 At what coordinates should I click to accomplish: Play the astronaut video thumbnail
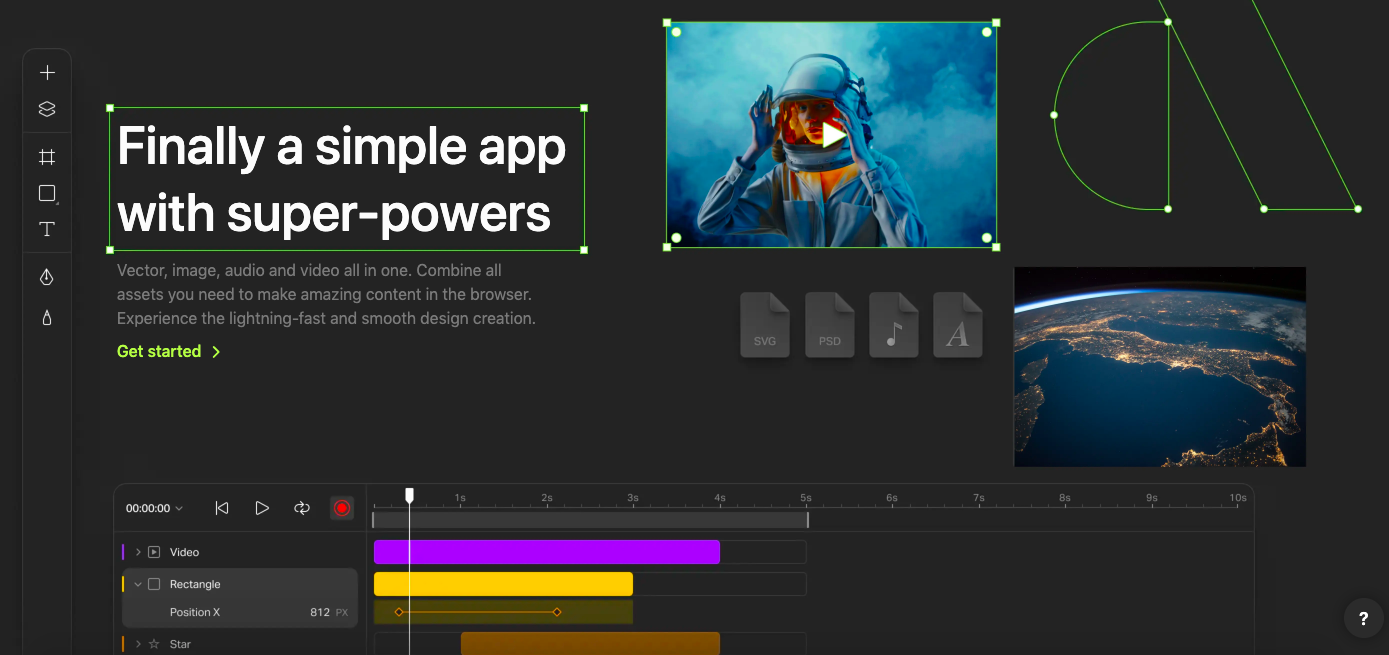tap(832, 134)
